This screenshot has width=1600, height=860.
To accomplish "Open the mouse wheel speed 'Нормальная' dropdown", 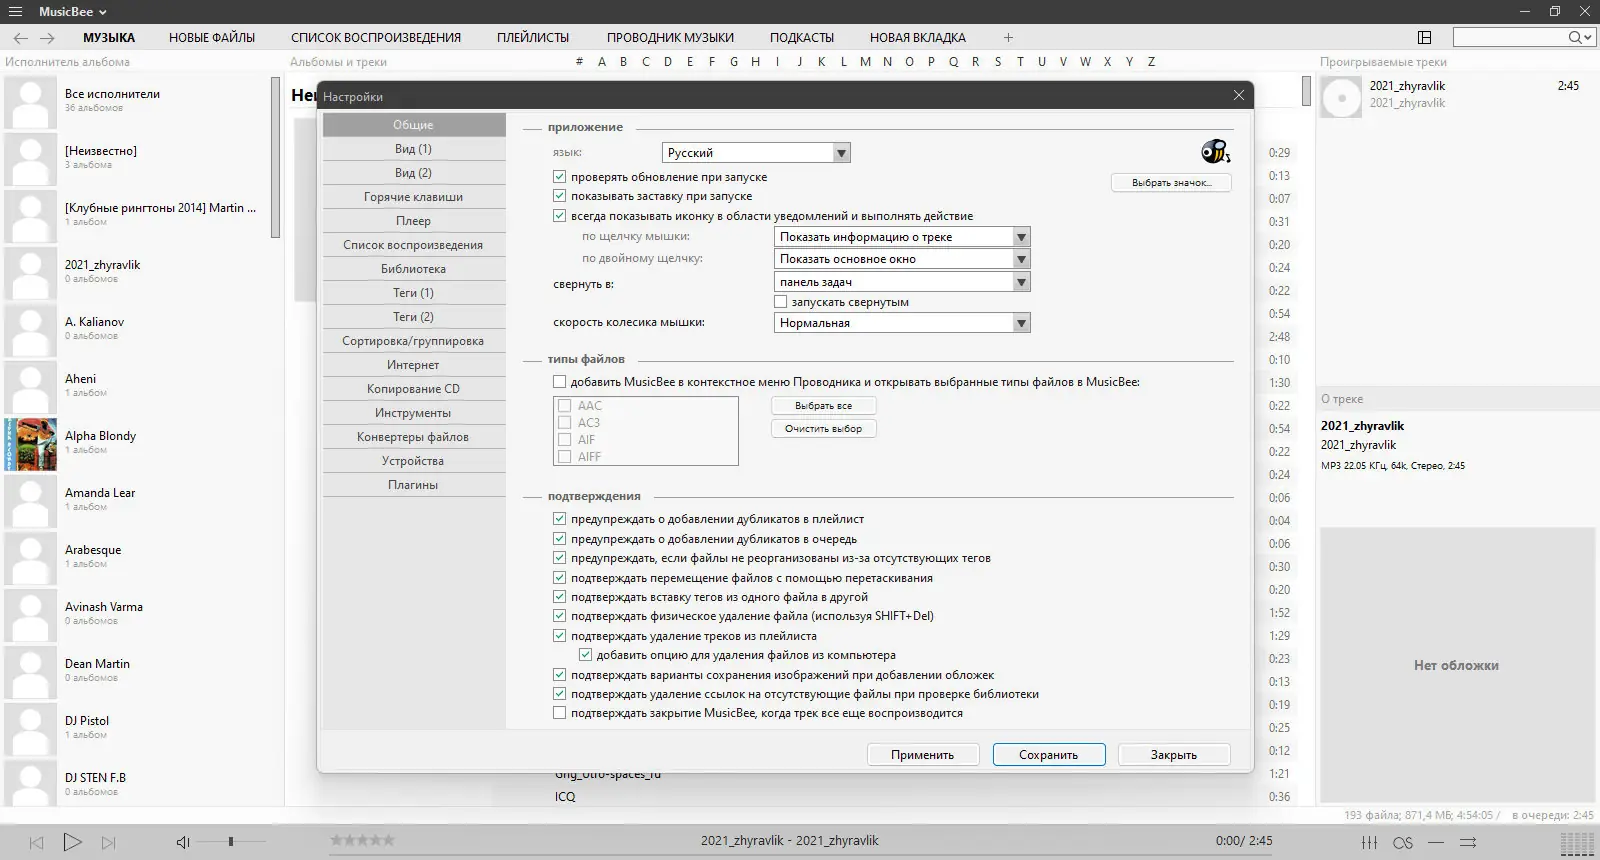I will pos(1020,323).
